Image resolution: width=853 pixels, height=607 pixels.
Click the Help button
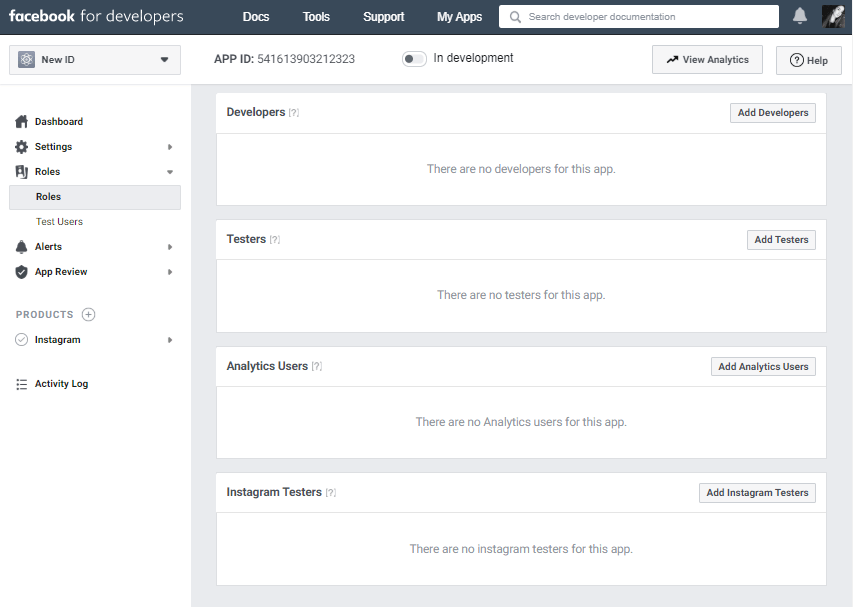(808, 60)
